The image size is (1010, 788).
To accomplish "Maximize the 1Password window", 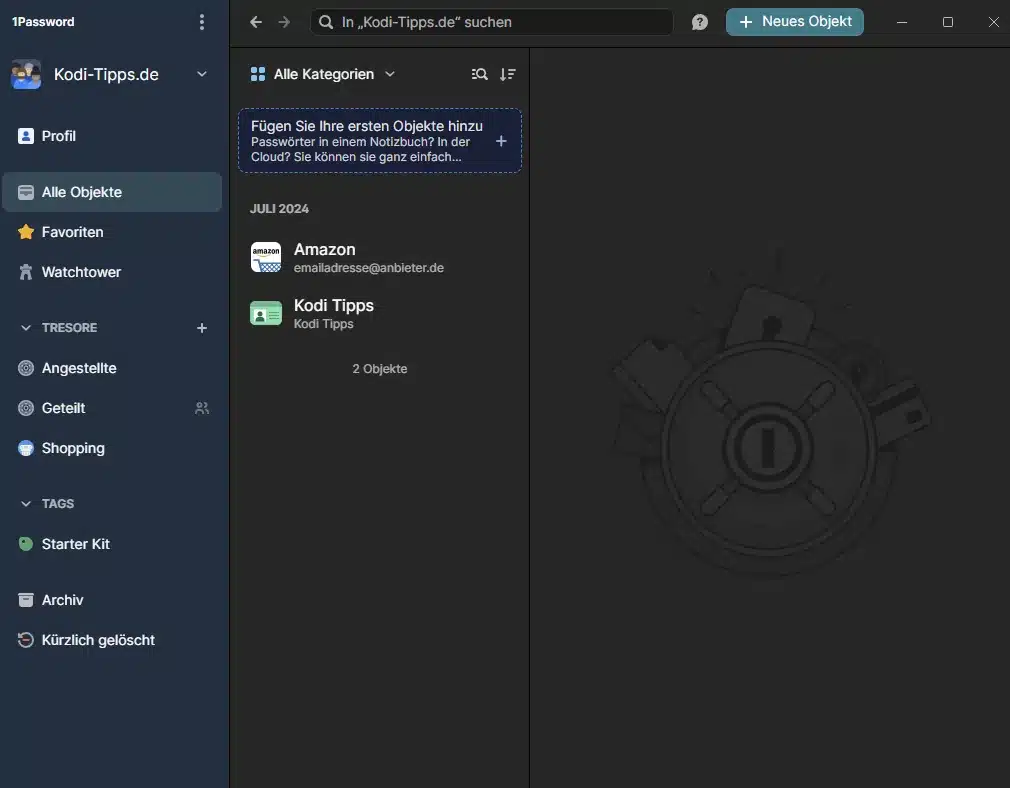I will point(948,22).
